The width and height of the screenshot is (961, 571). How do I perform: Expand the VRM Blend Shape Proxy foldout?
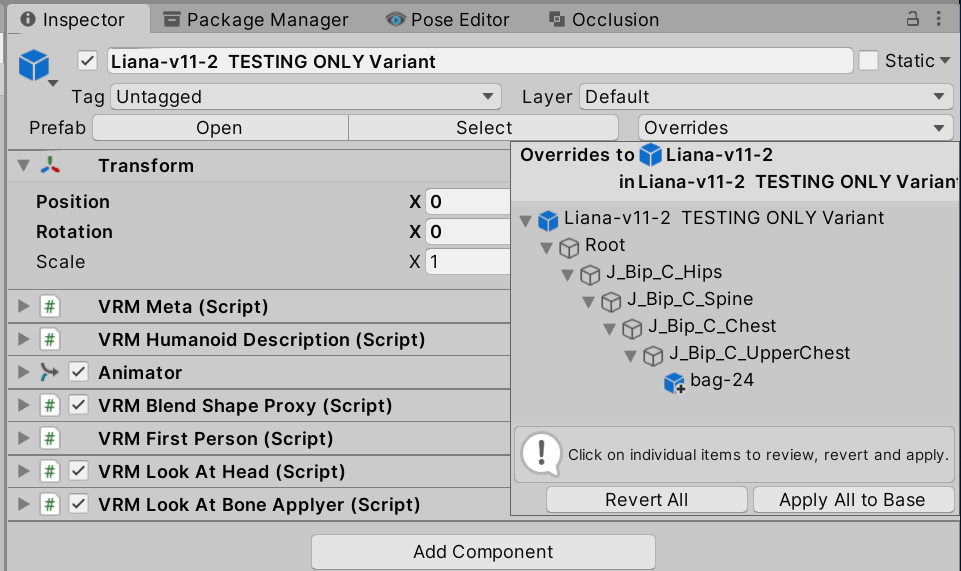(x=23, y=406)
